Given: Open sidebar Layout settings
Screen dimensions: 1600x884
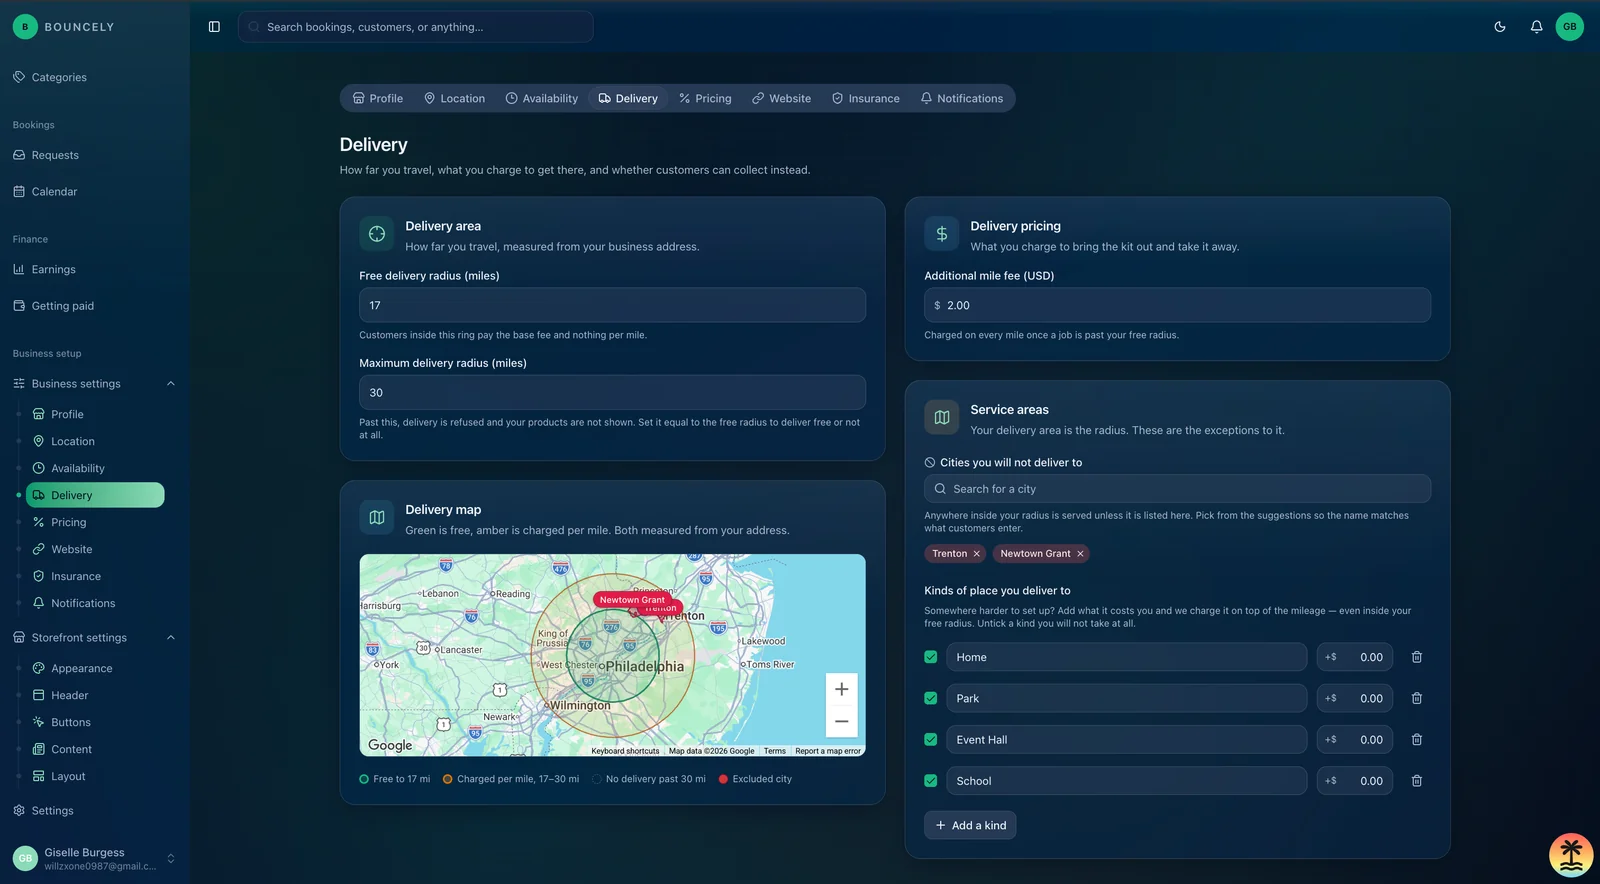Looking at the screenshot, I should tap(68, 776).
